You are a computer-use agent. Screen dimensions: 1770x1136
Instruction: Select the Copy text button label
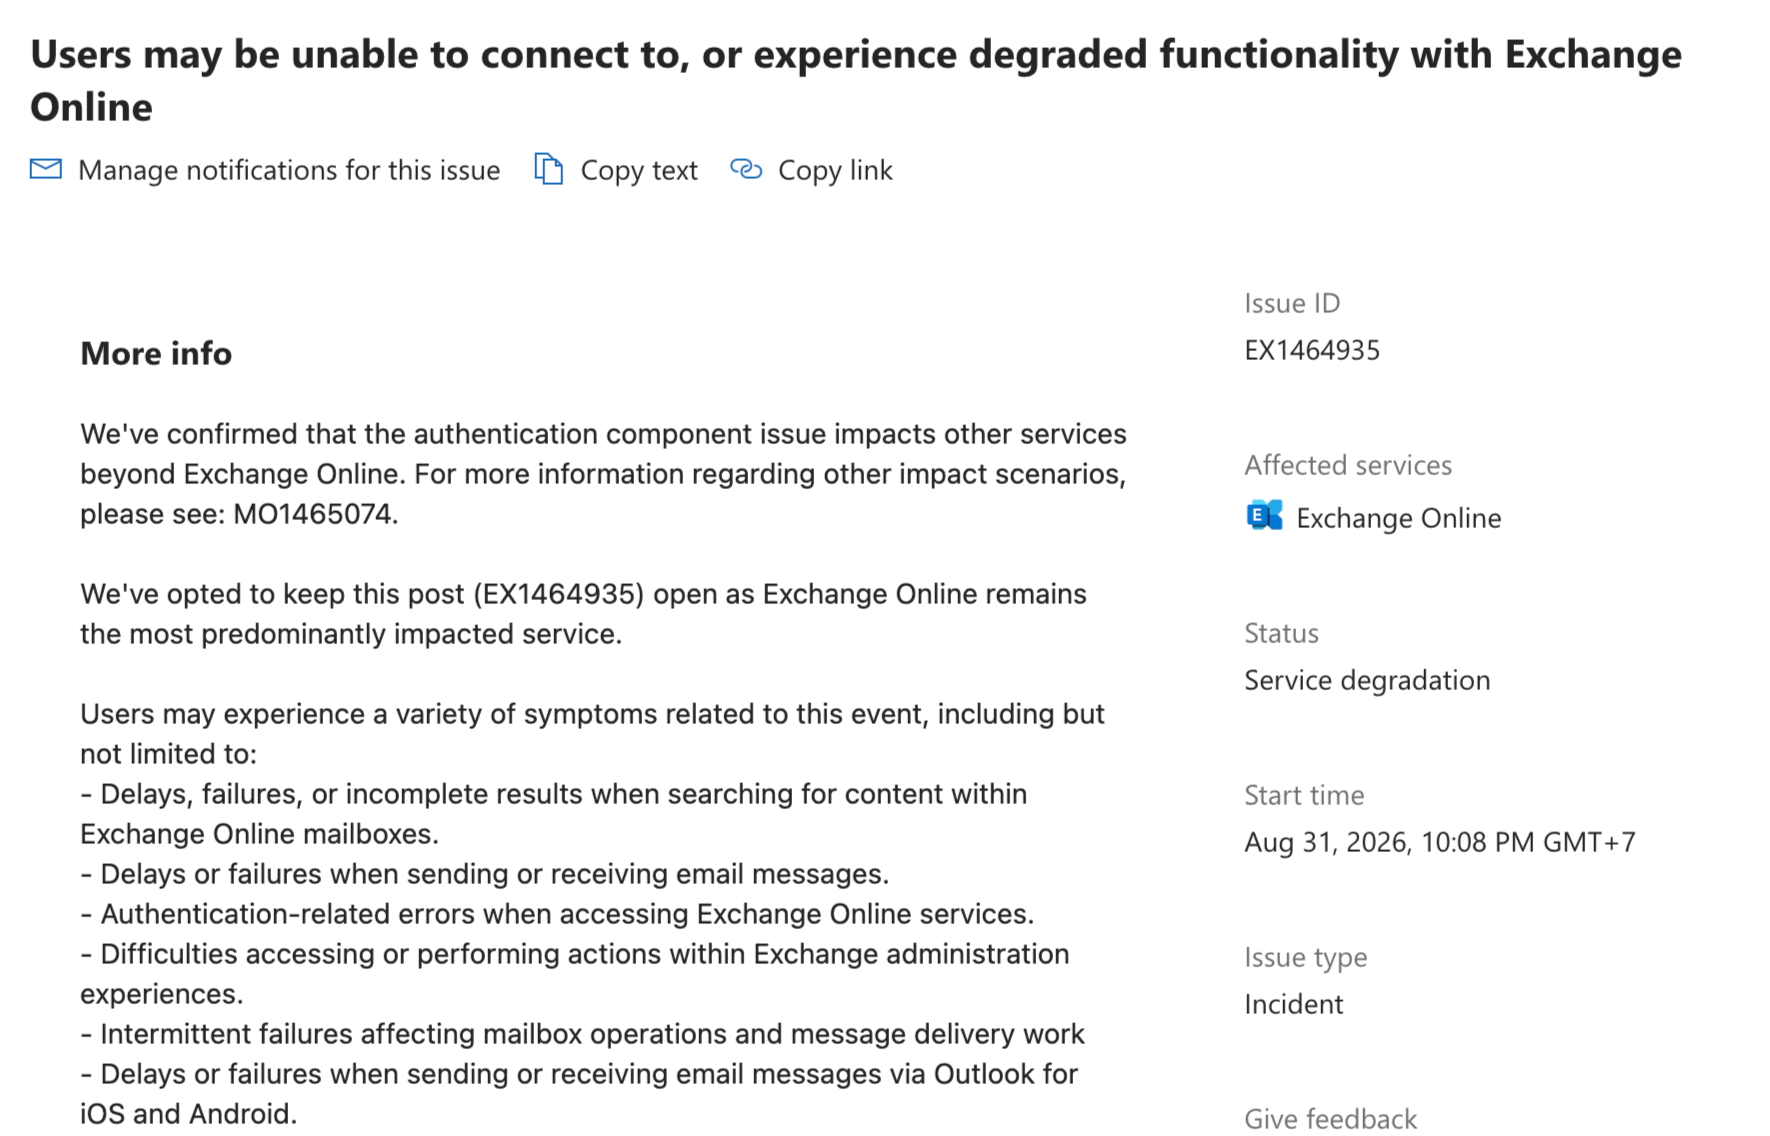point(639,170)
